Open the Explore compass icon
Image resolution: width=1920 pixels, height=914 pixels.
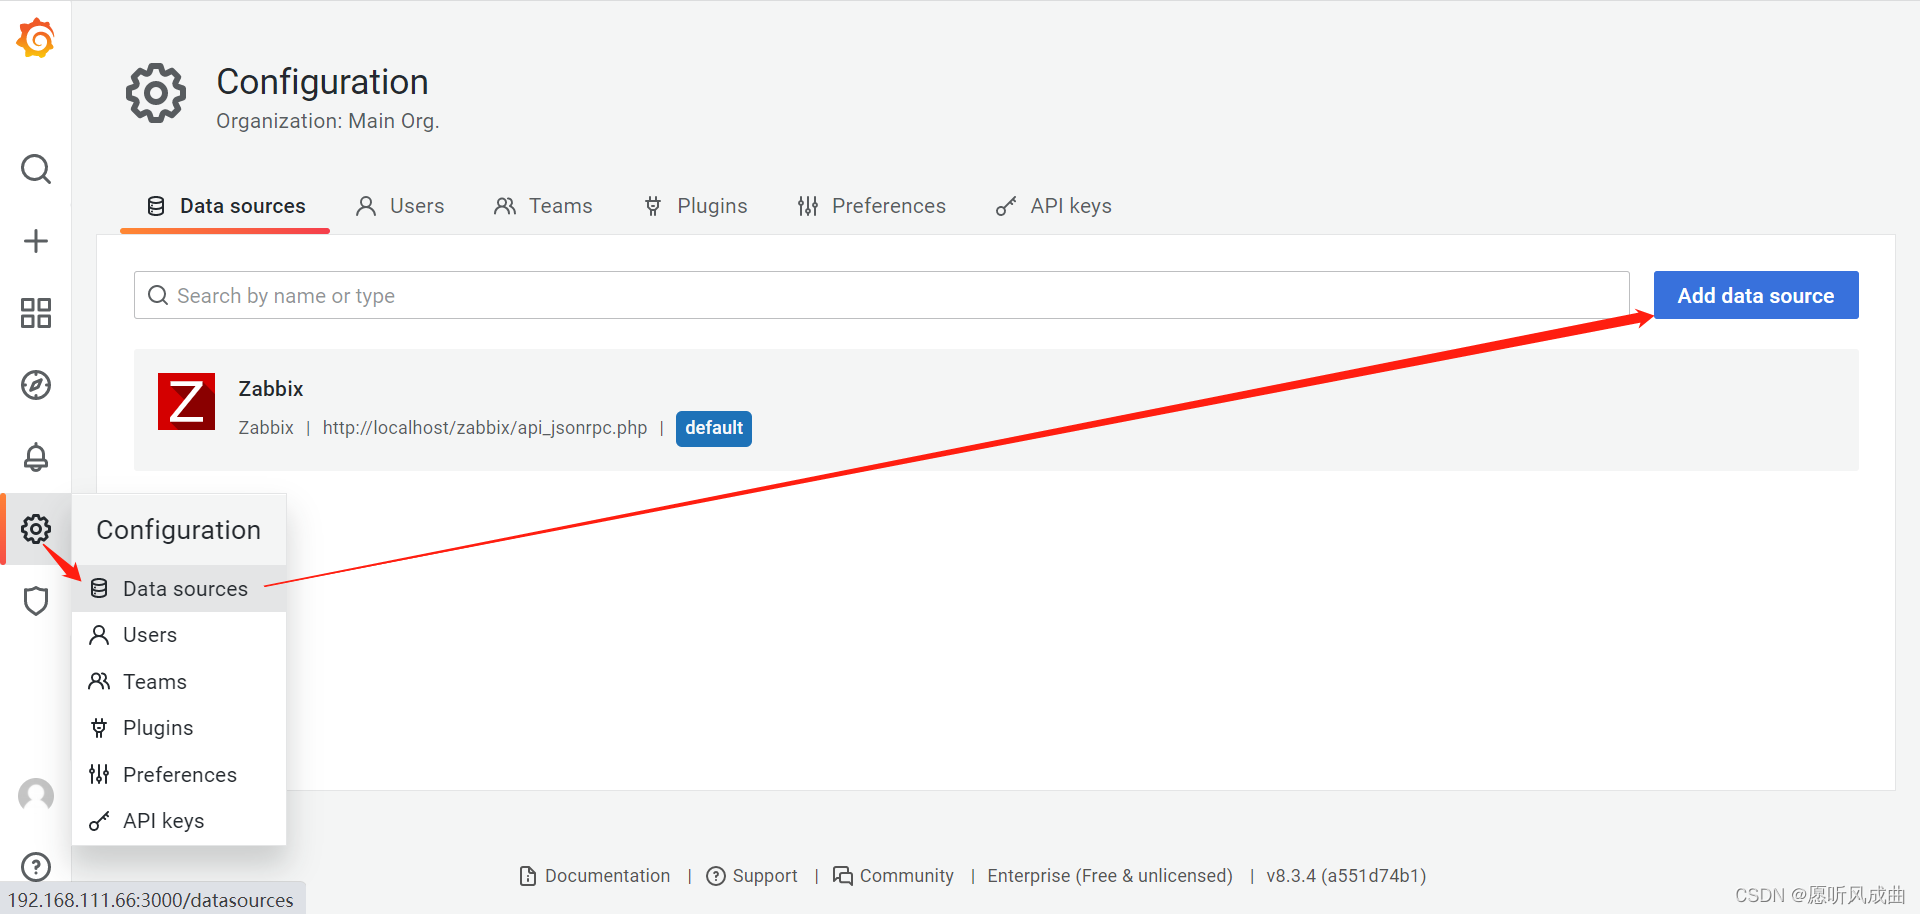point(36,385)
